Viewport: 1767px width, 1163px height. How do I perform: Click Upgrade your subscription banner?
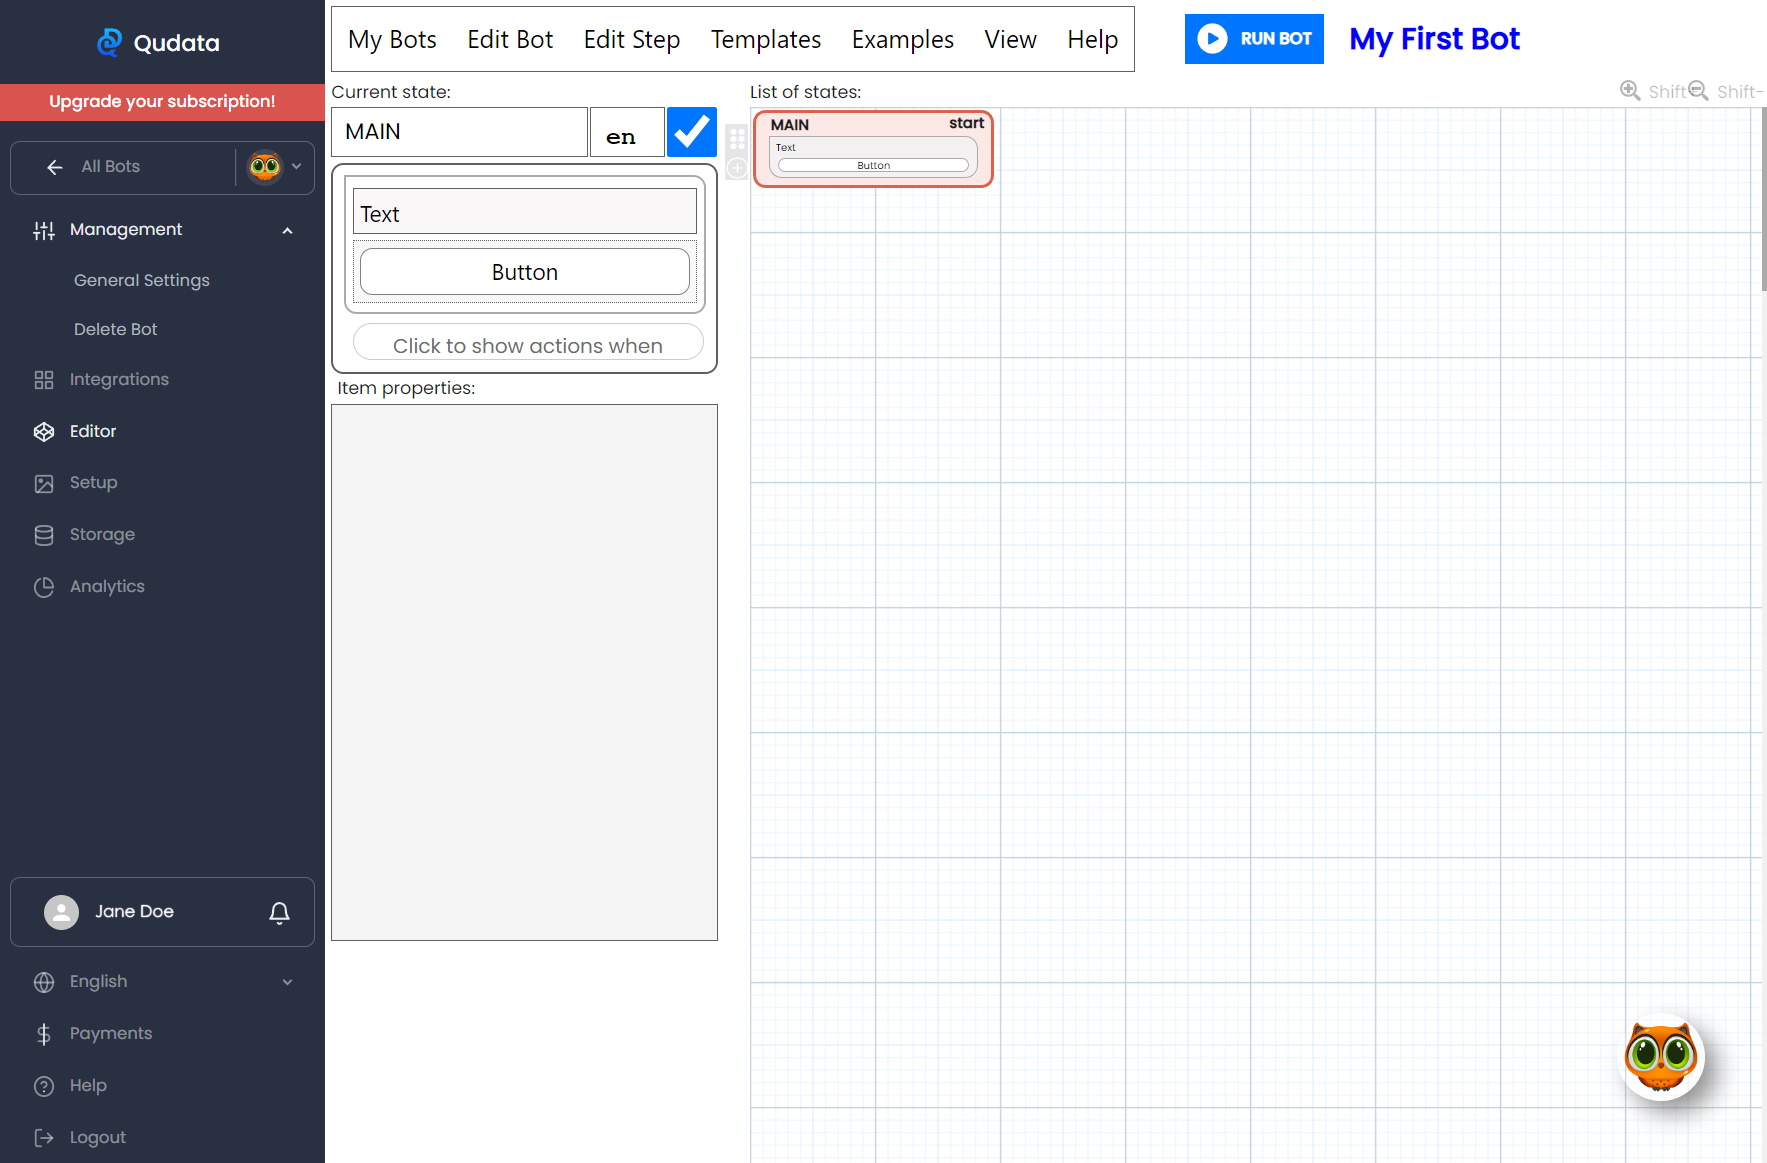pos(162,101)
